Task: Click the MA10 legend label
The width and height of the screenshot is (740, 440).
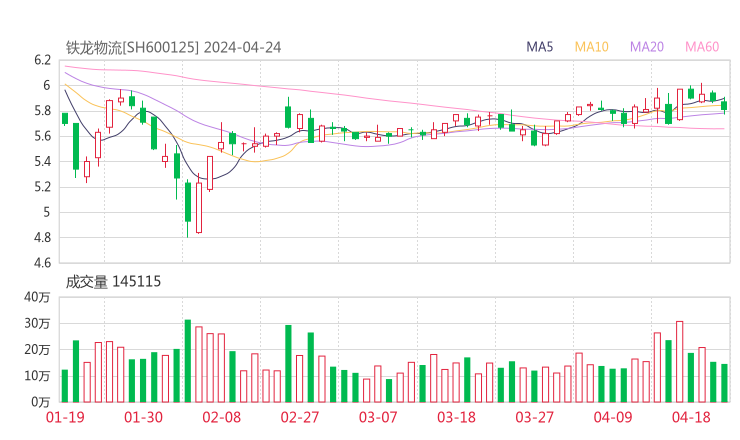Action: point(591,47)
